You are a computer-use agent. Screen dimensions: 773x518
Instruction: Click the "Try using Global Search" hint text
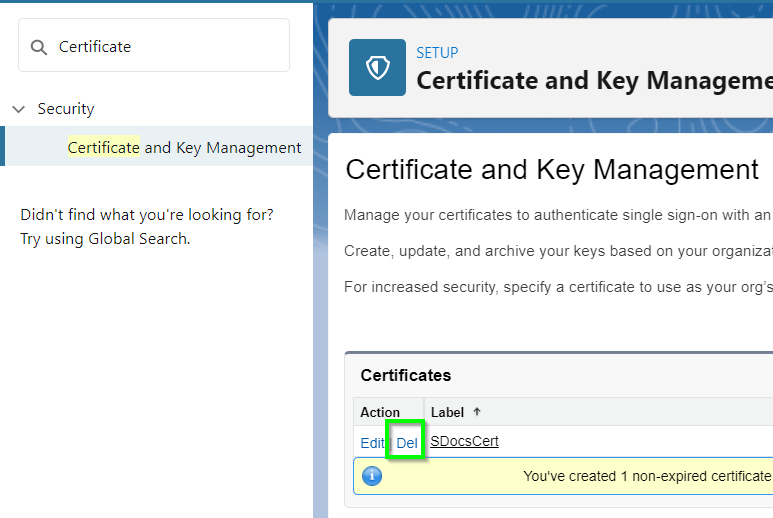click(x=105, y=239)
